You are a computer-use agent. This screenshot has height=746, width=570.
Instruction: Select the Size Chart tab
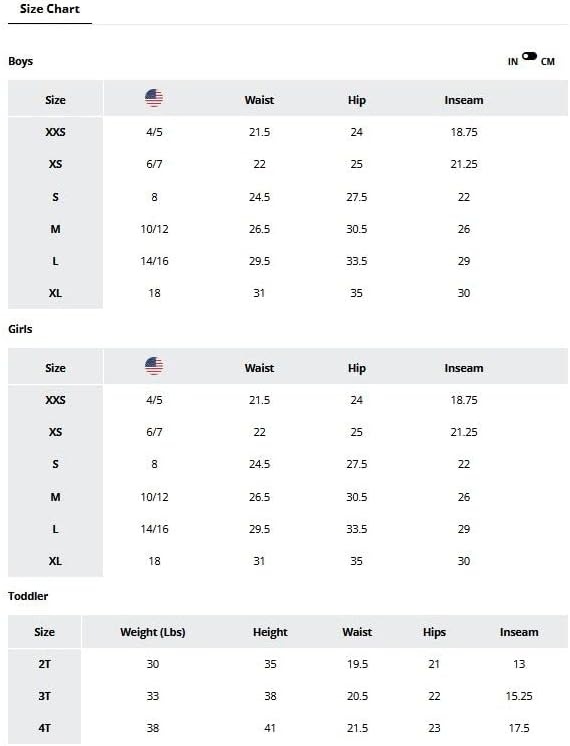click(50, 10)
